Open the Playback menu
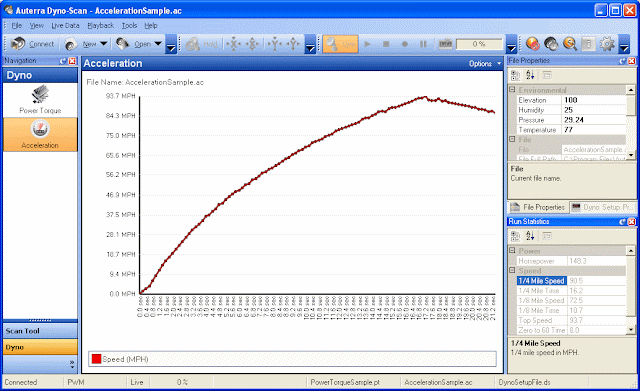This screenshot has height=391, width=640. coord(100,25)
